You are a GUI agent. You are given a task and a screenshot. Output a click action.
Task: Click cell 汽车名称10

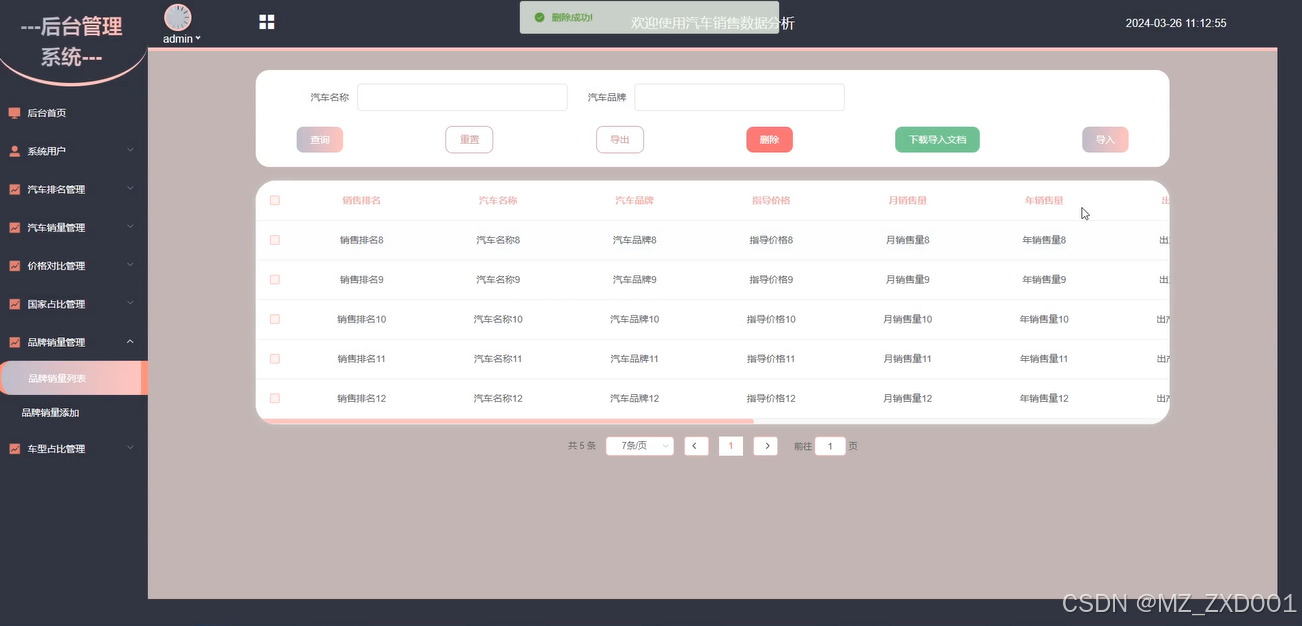(498, 319)
